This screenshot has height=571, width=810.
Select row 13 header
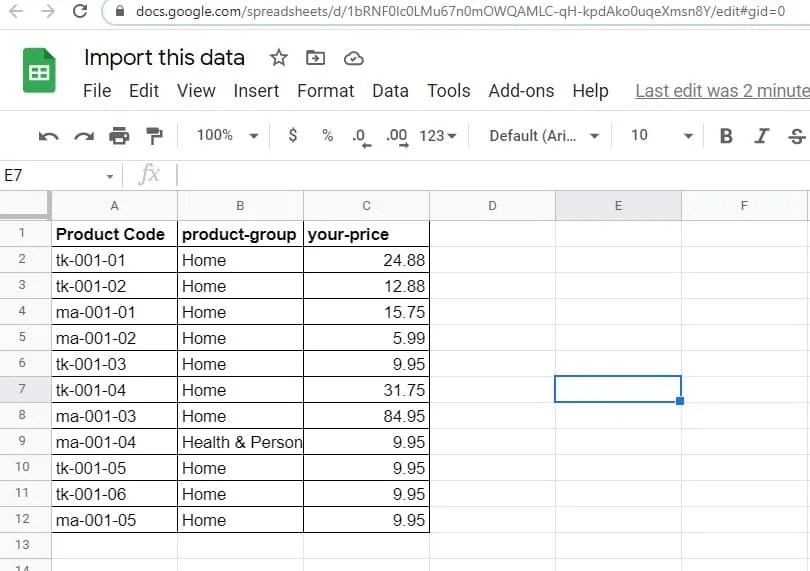pos(25,545)
